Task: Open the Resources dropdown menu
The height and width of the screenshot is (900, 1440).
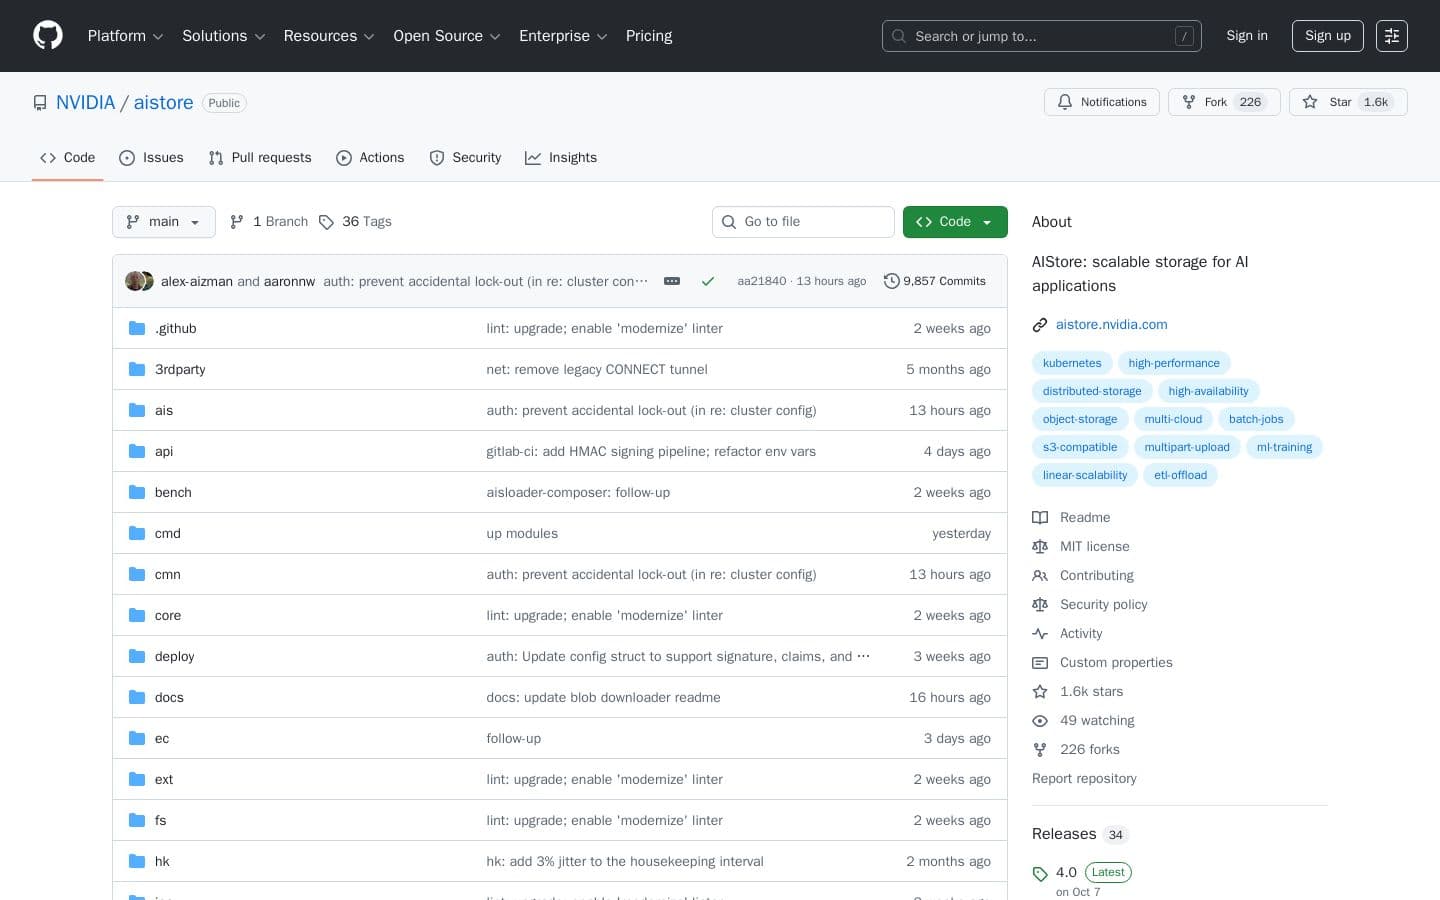Action: [328, 36]
